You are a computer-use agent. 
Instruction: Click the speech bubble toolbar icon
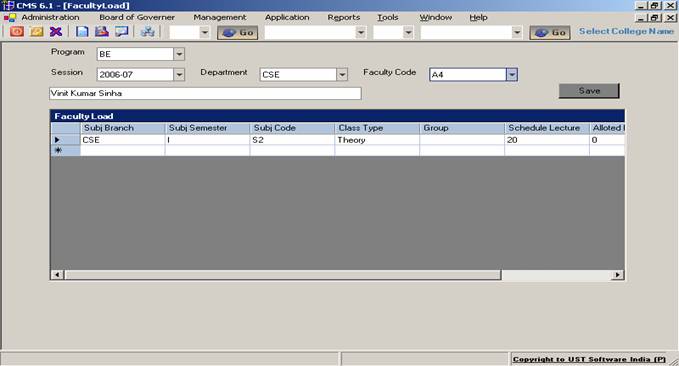click(x=122, y=32)
